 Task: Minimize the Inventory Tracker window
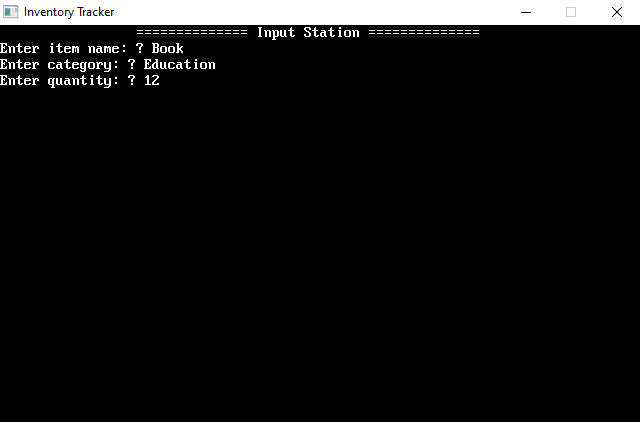coord(526,12)
